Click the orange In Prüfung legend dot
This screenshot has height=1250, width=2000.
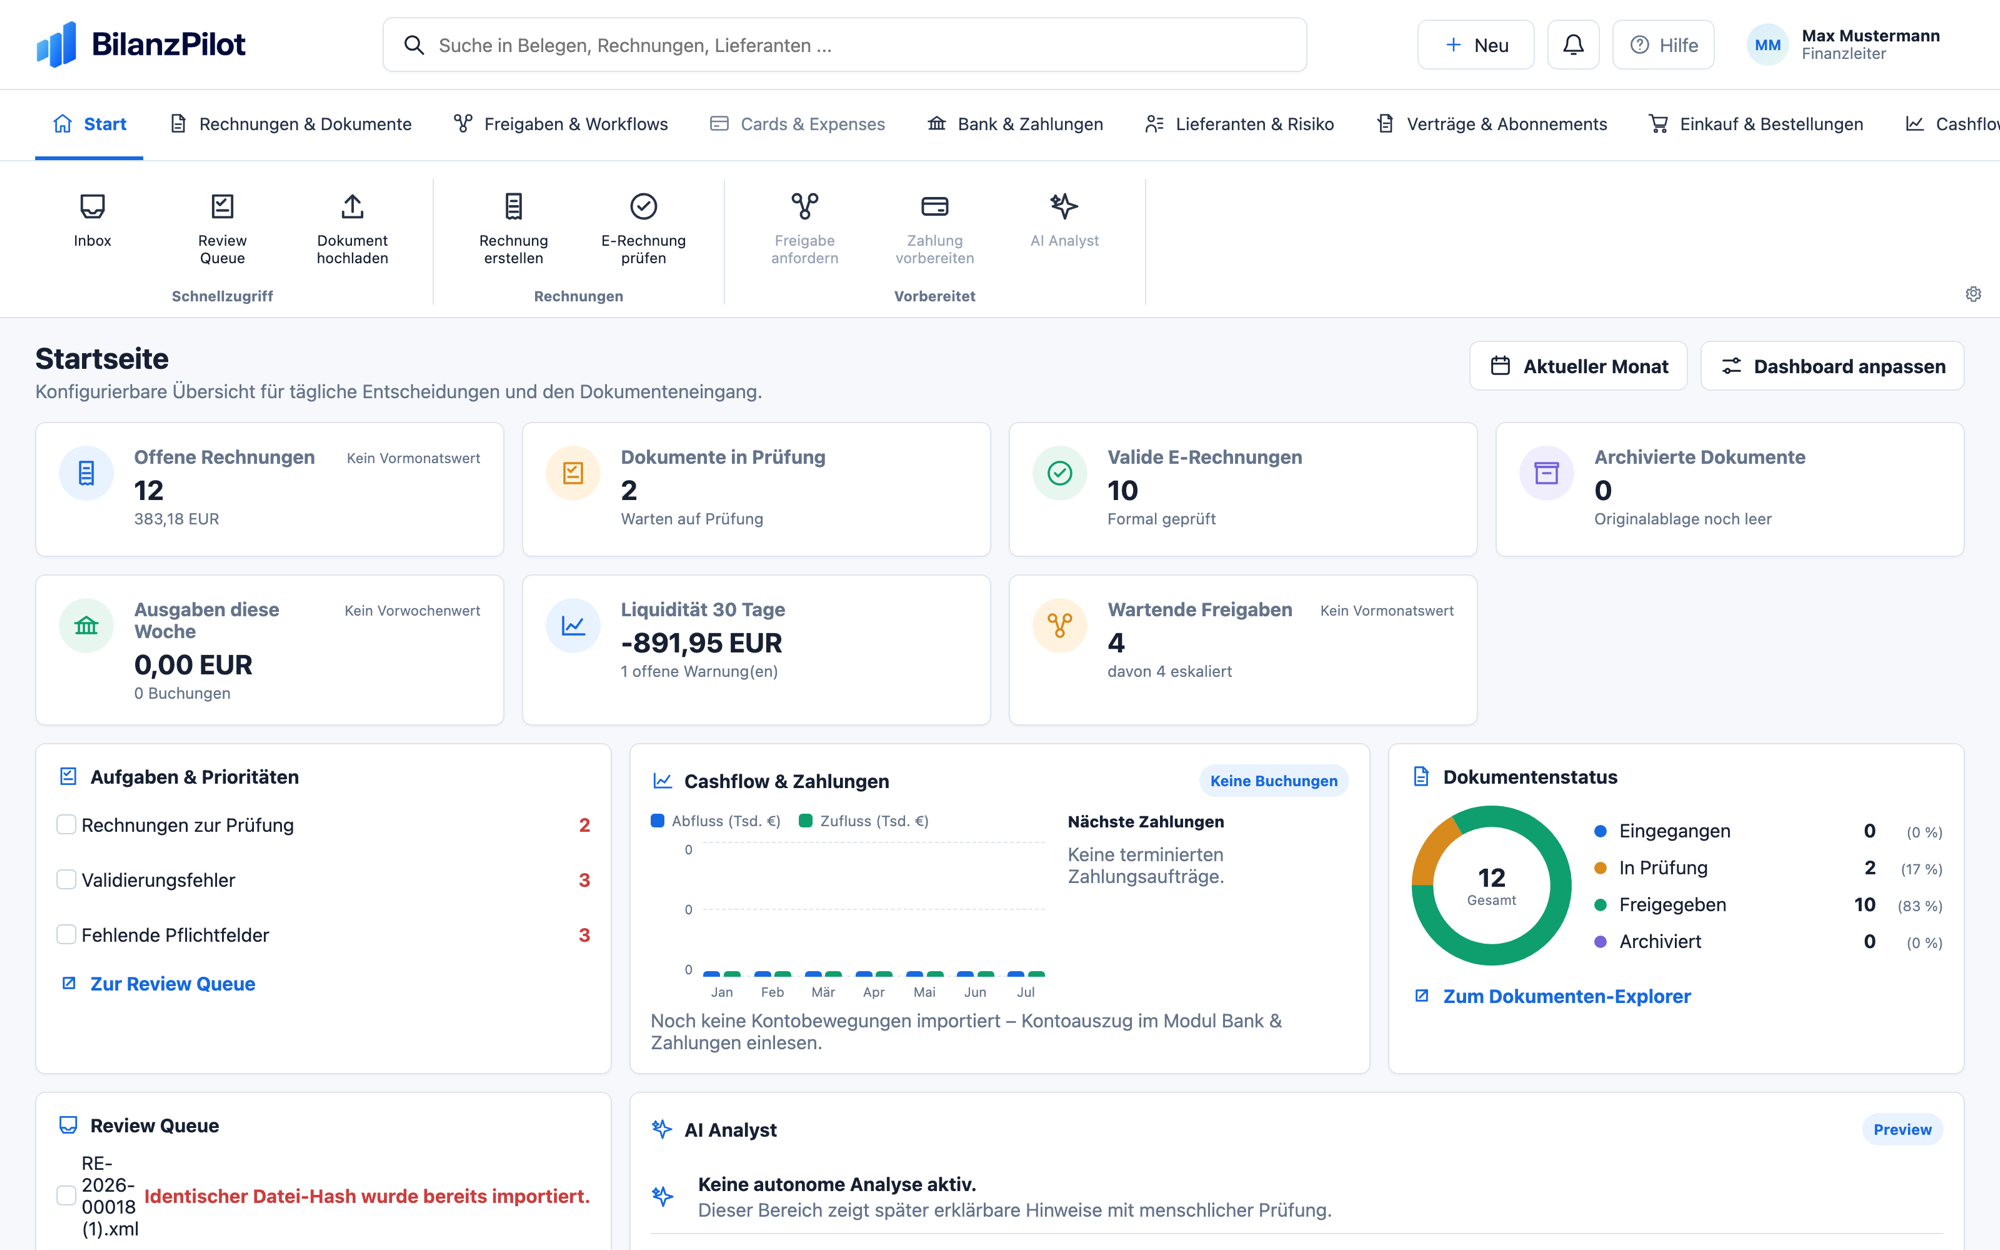1600,868
